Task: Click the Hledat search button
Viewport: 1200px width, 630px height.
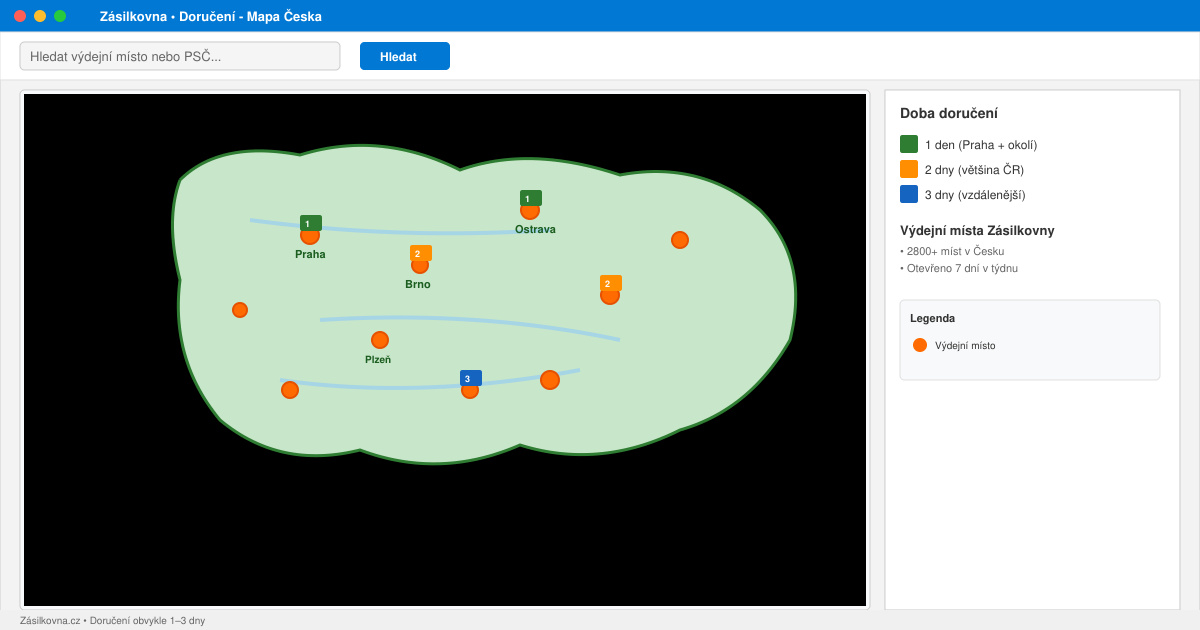Action: coord(405,56)
